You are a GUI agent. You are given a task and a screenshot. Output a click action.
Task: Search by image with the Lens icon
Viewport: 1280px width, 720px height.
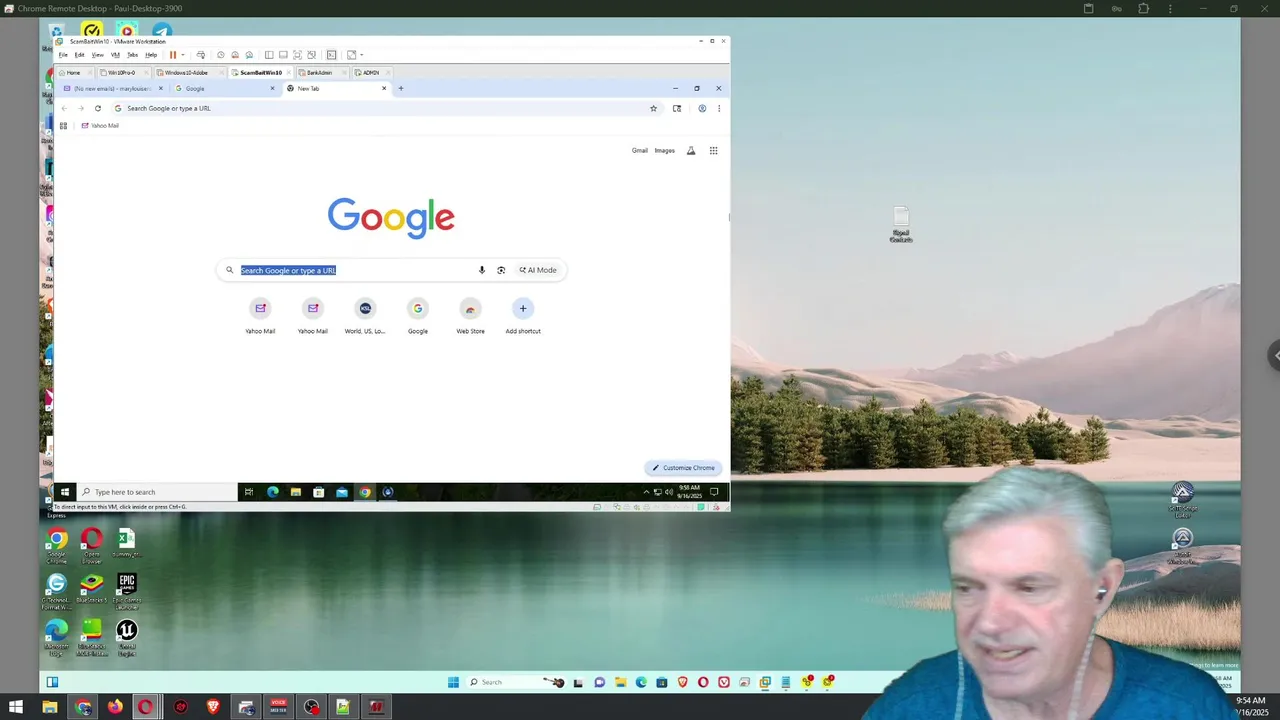tap(501, 270)
